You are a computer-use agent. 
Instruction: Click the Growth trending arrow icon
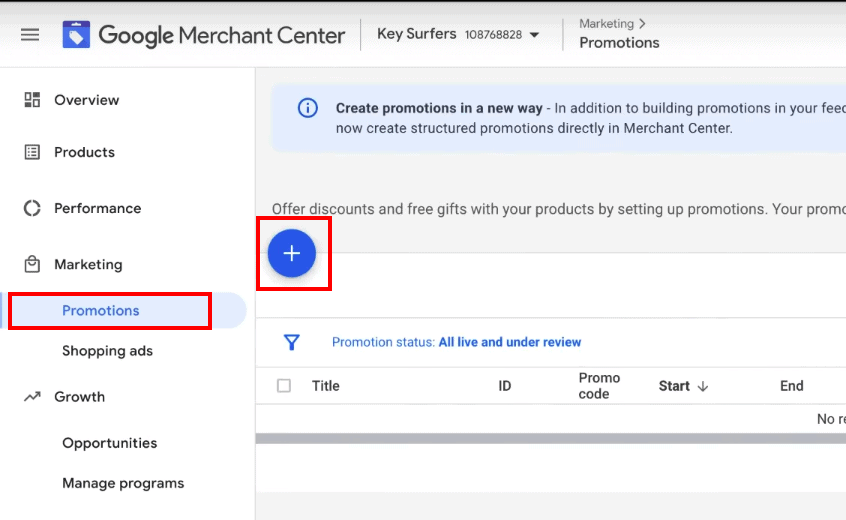[x=32, y=397]
